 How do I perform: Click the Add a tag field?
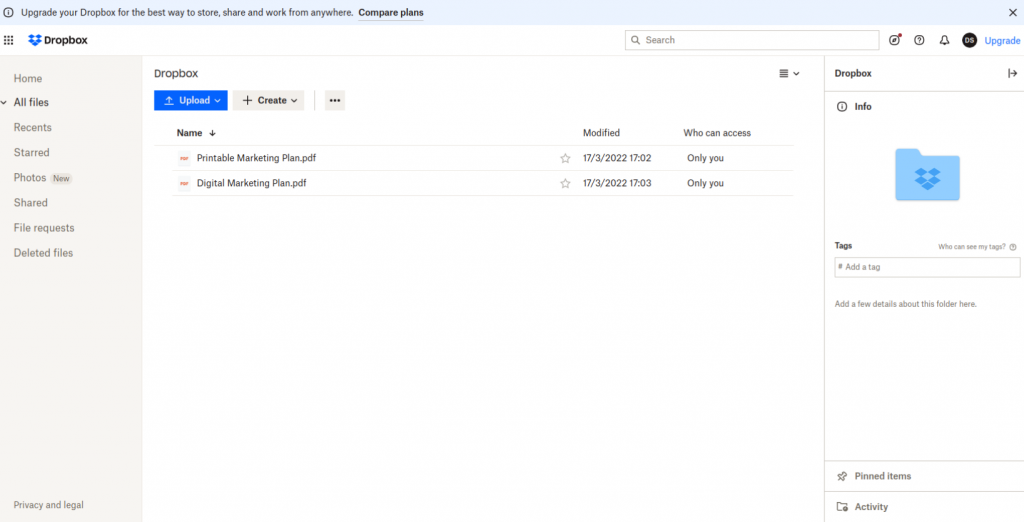(926, 267)
